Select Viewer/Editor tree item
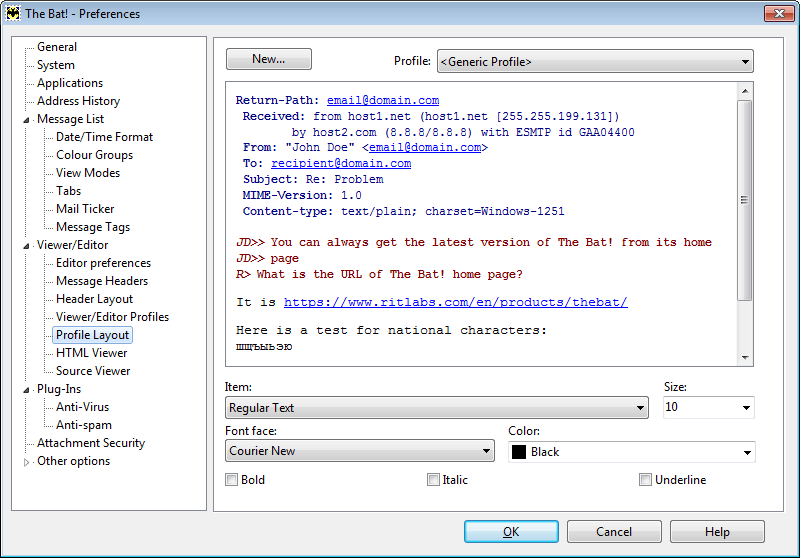 click(72, 245)
